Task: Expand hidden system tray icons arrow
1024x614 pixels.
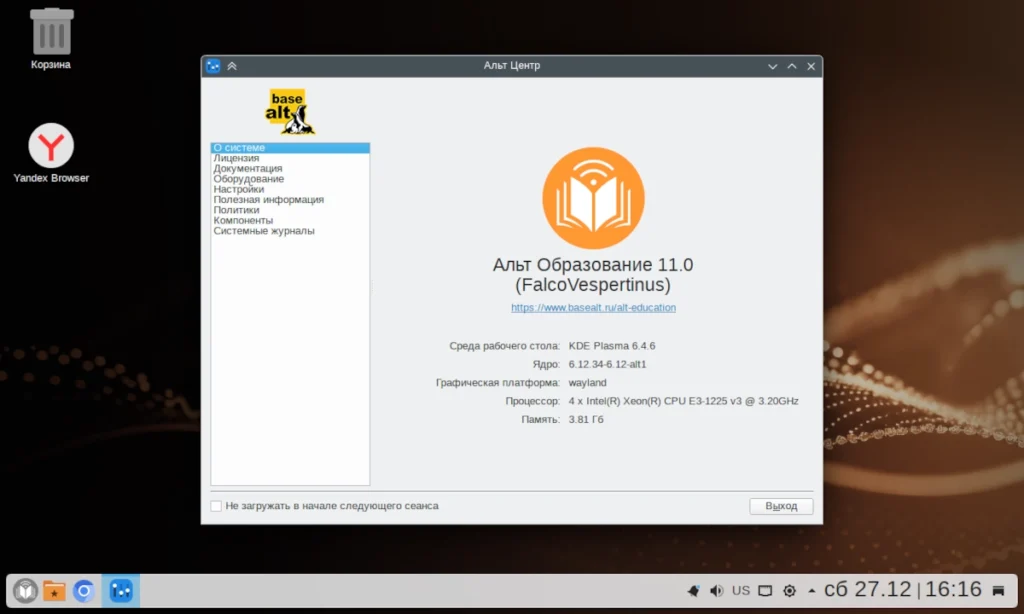Action: [x=812, y=591]
